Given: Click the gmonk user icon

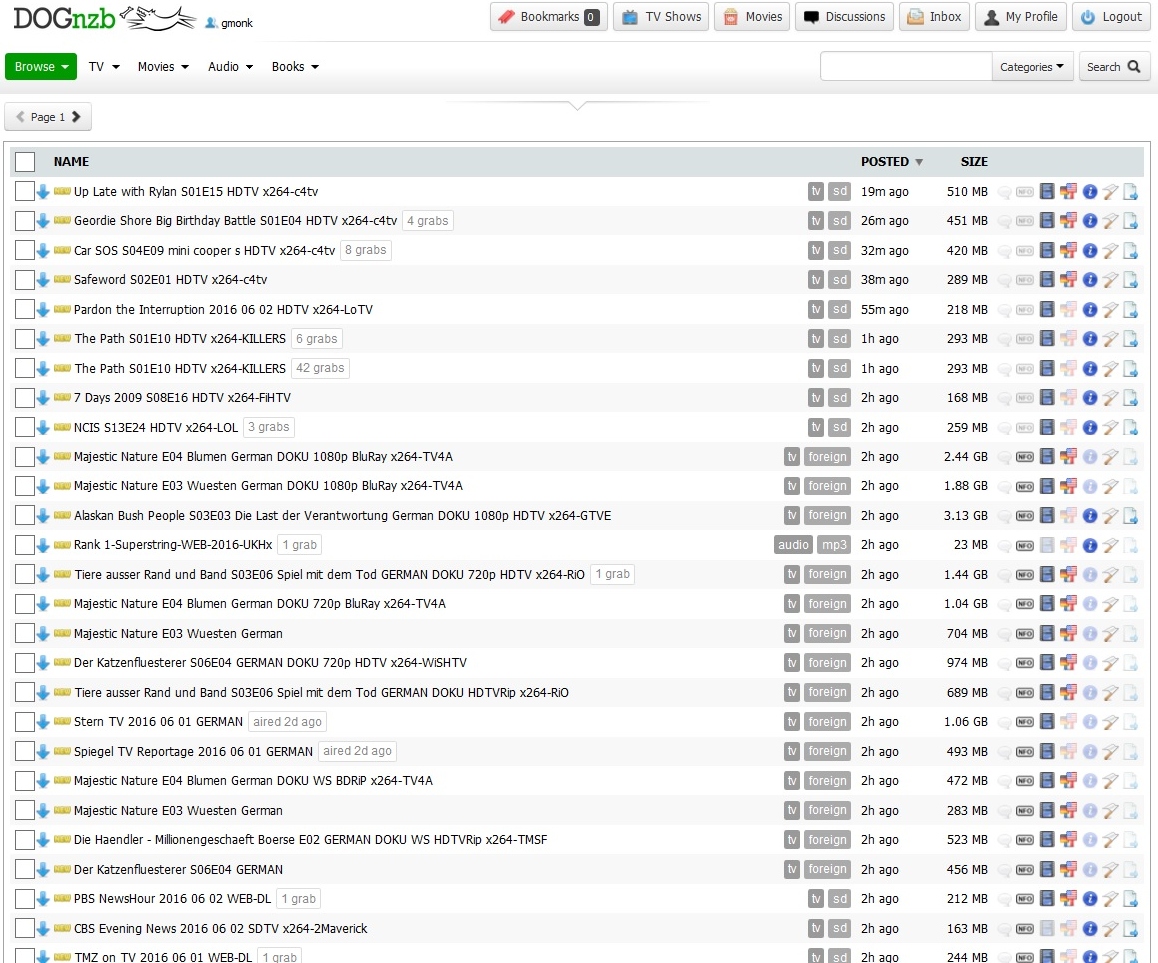Looking at the screenshot, I should click(x=210, y=23).
